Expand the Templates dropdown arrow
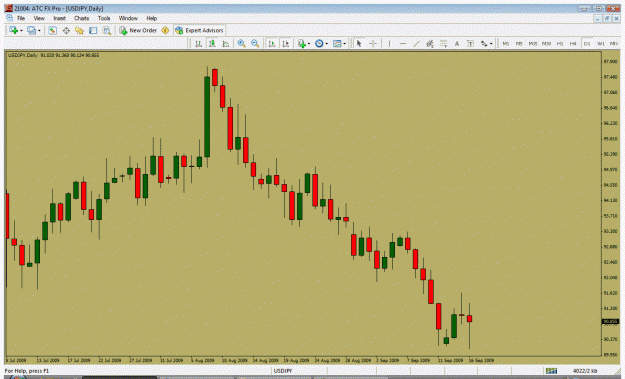Image resolution: width=625 pixels, height=379 pixels. pyautogui.click(x=344, y=44)
